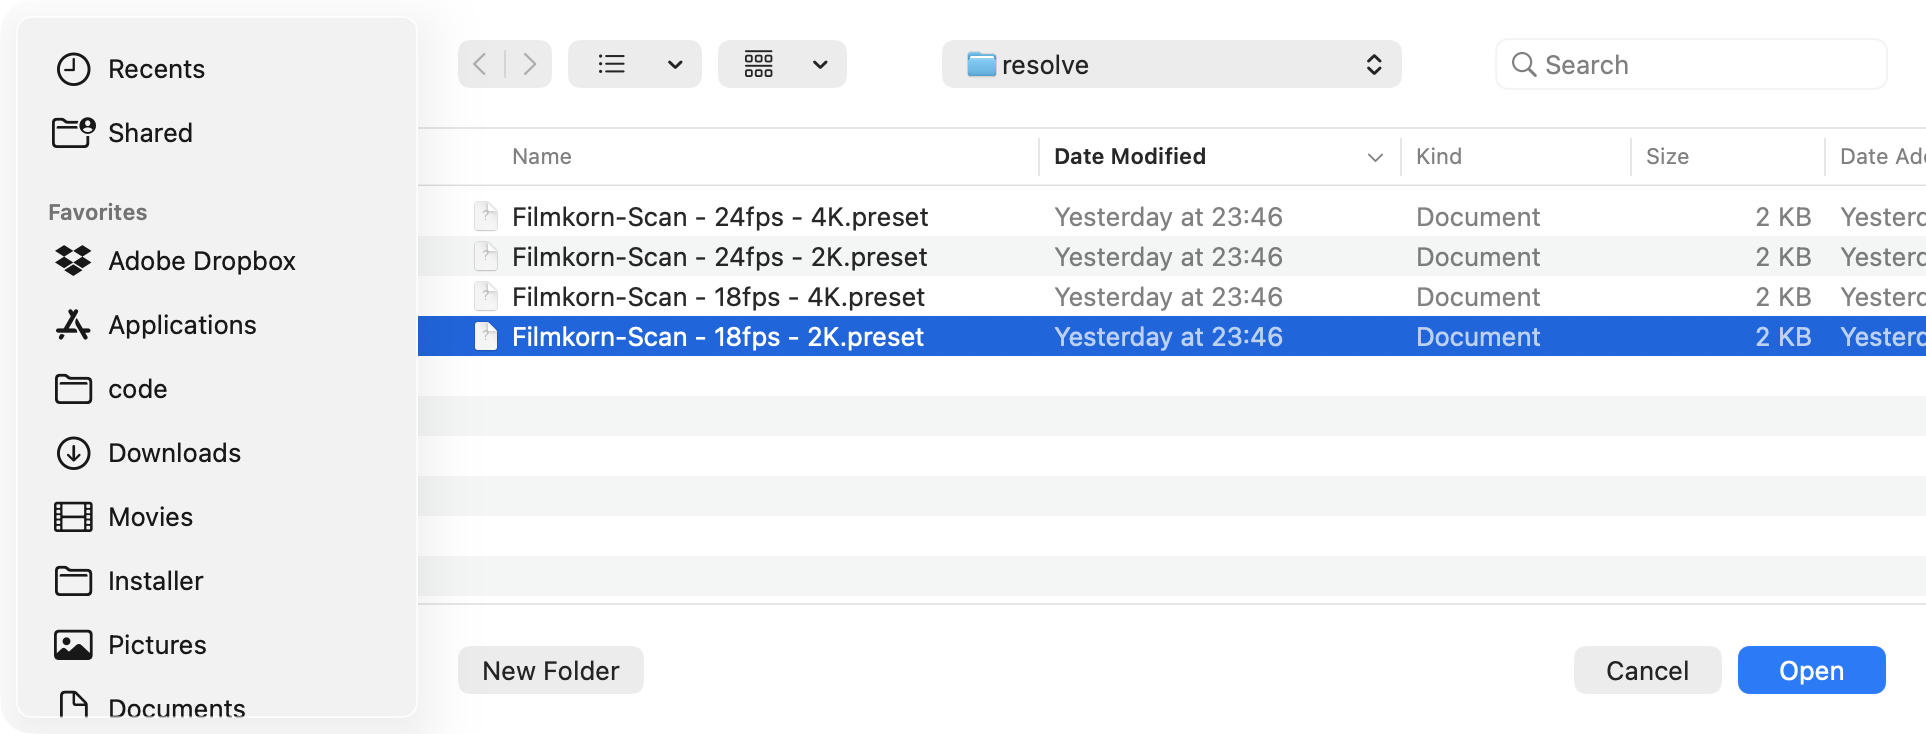Click the group-by grid icon
Viewport: 1926px width, 734px height.
759,65
